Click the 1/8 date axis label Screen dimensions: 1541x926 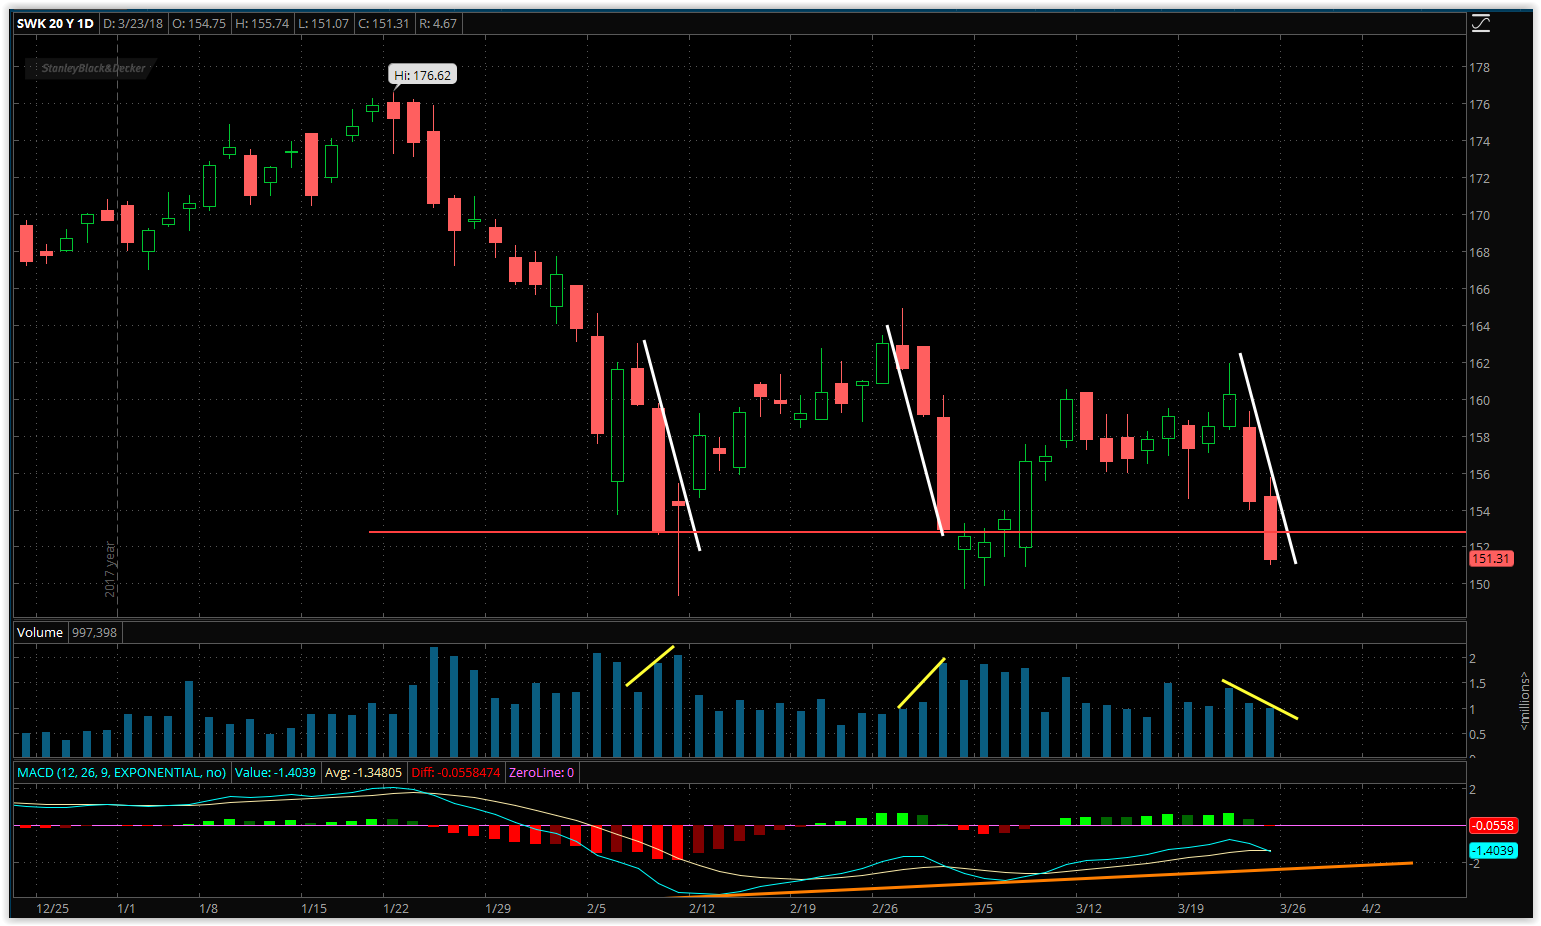point(208,908)
